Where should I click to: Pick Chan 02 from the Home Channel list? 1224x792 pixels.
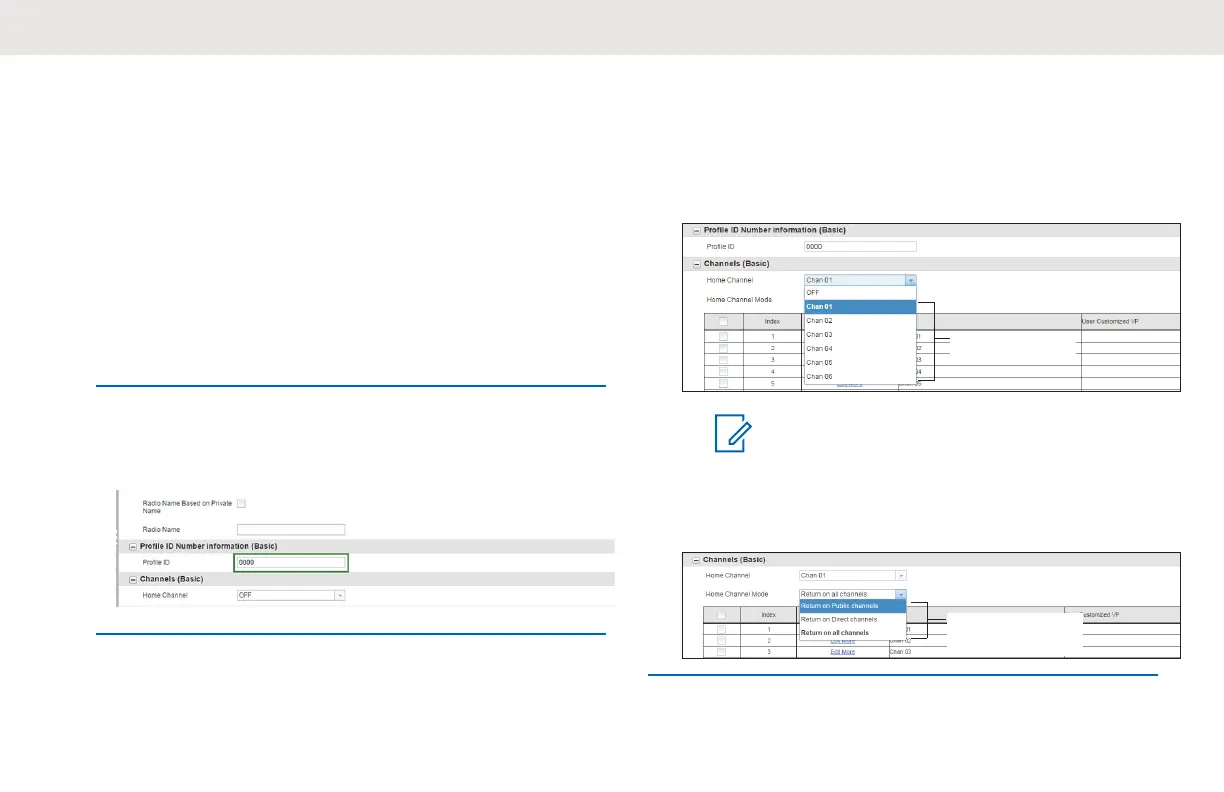[x=860, y=321]
